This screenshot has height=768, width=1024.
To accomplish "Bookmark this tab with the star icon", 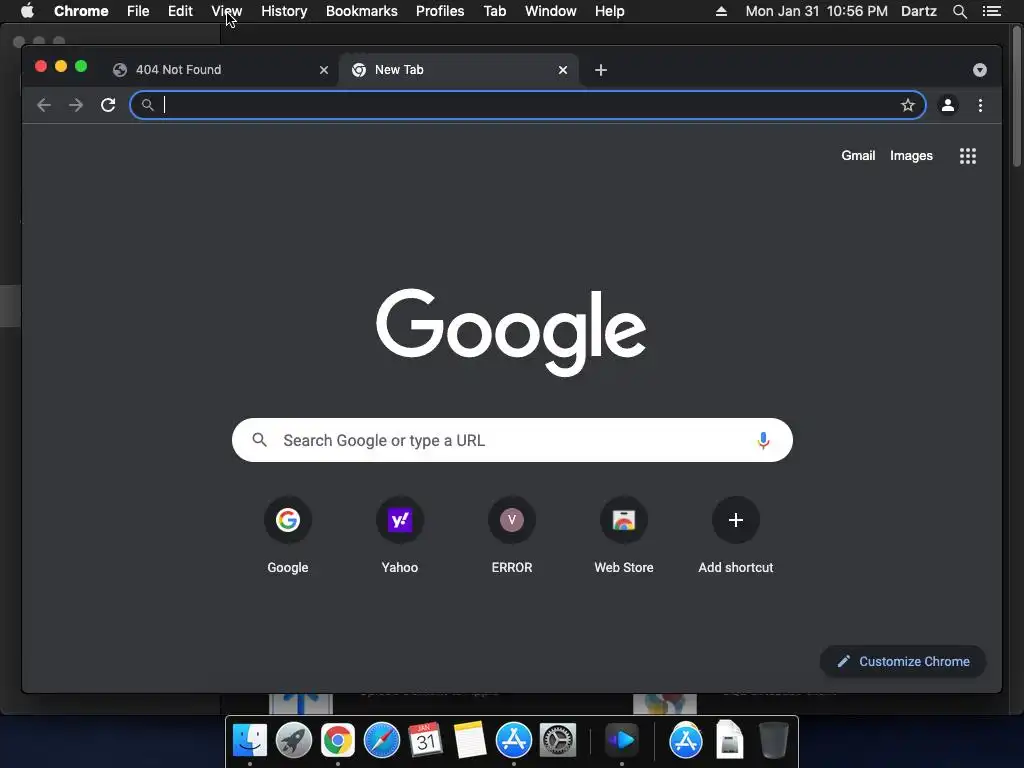I will pyautogui.click(x=908, y=105).
